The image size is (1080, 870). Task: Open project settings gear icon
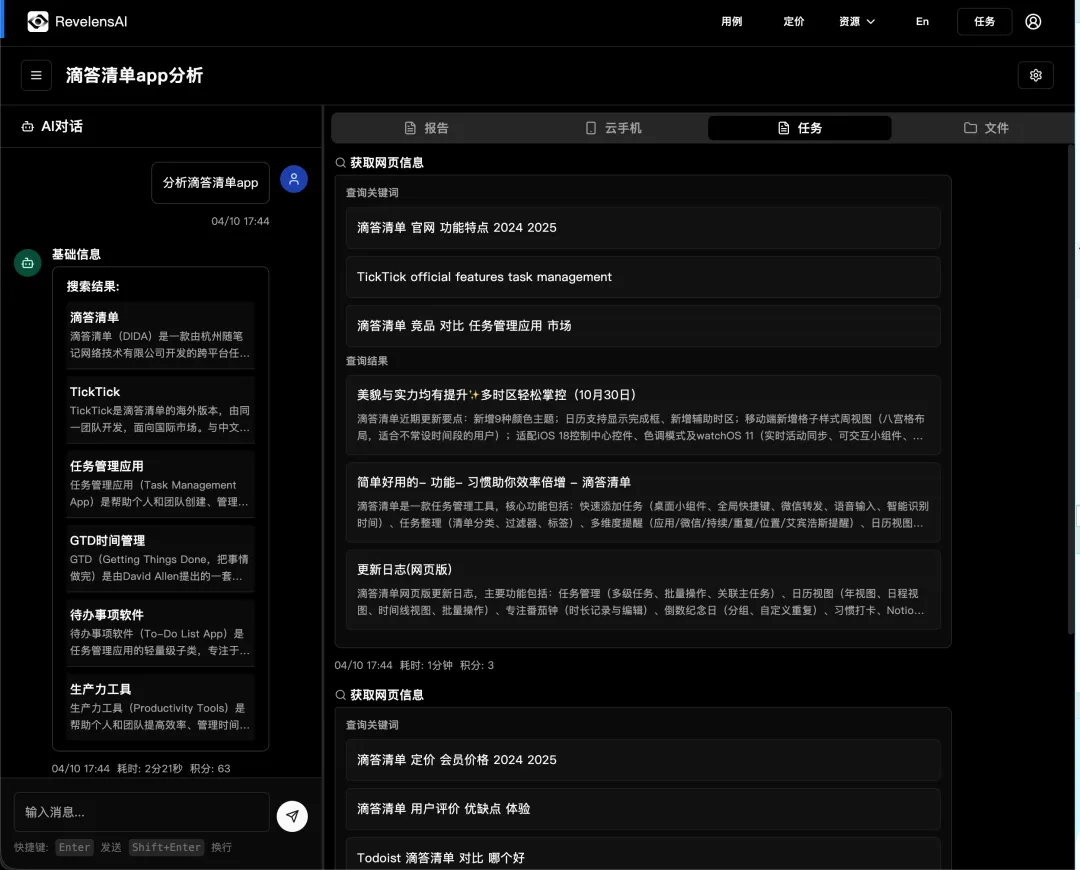(1035, 75)
